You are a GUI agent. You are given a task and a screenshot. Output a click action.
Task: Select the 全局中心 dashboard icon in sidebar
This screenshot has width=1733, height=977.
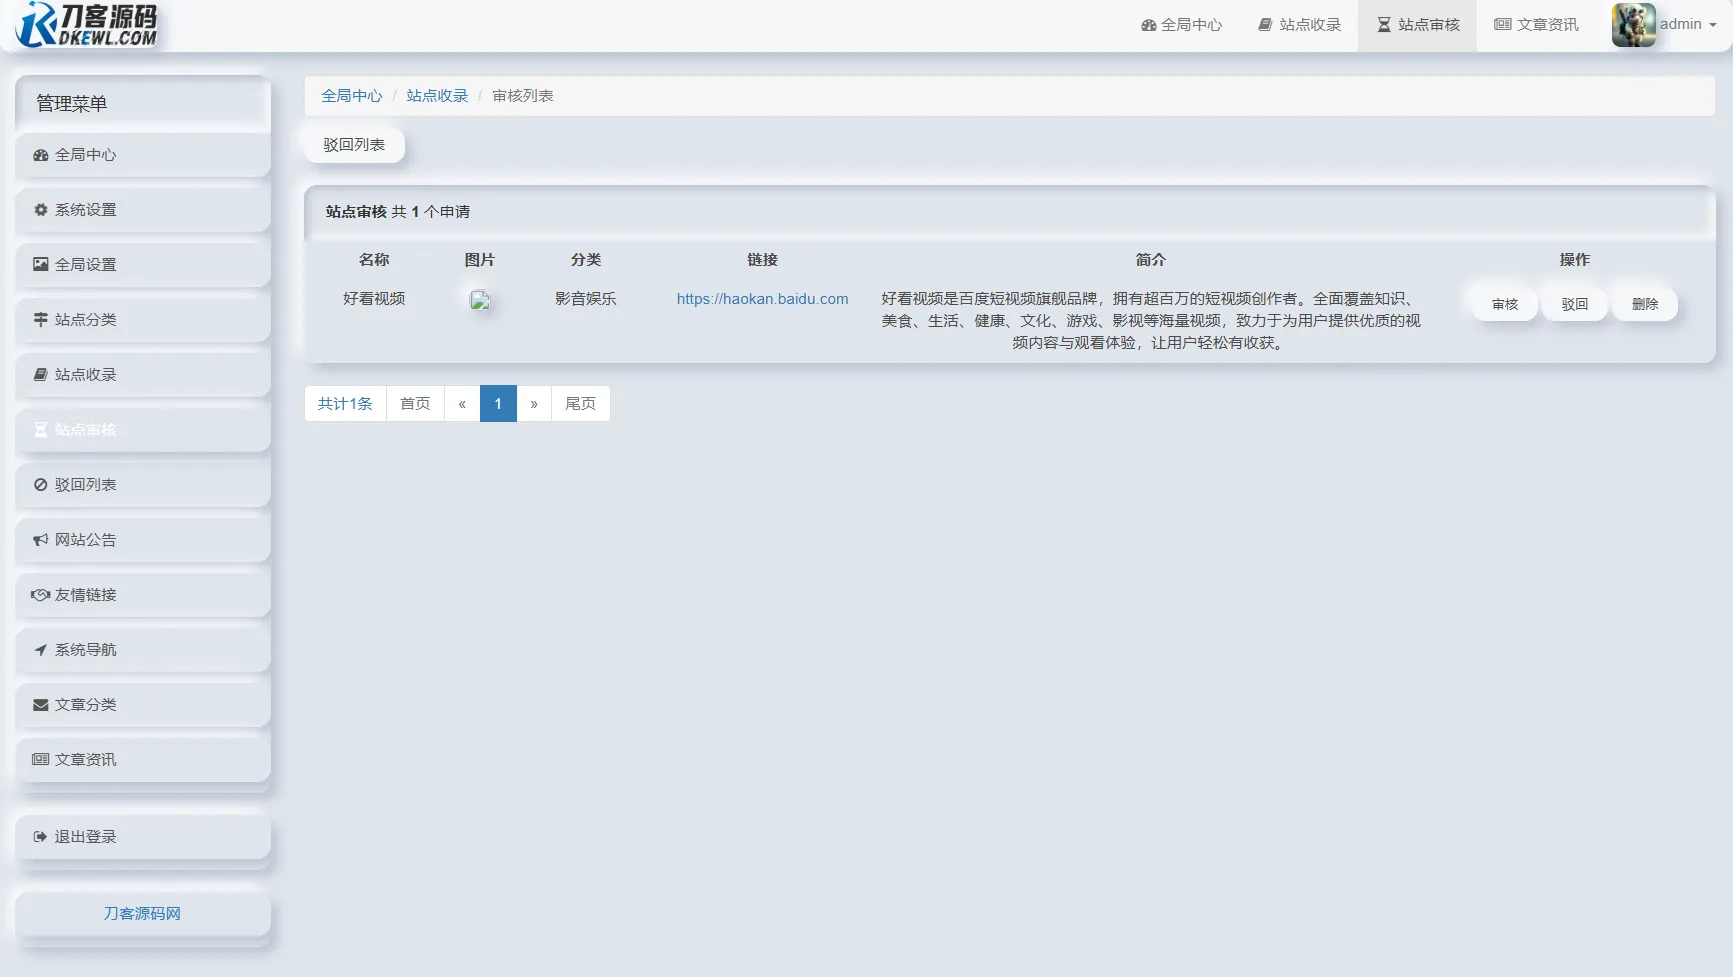point(40,155)
